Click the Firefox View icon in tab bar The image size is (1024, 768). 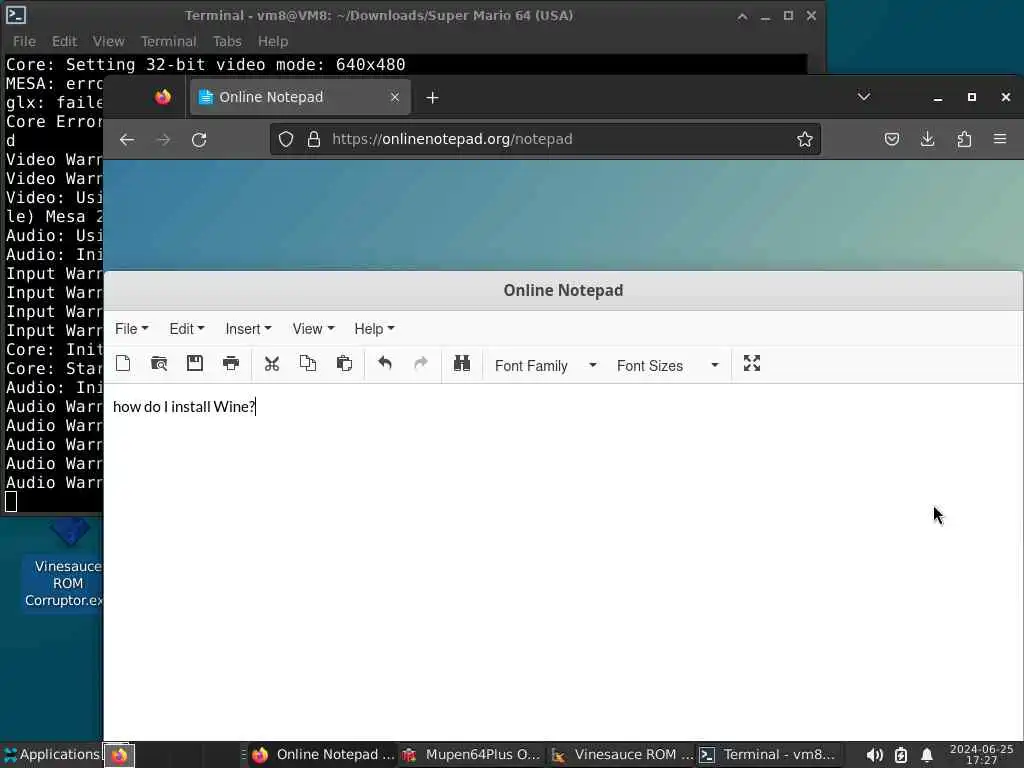point(163,97)
